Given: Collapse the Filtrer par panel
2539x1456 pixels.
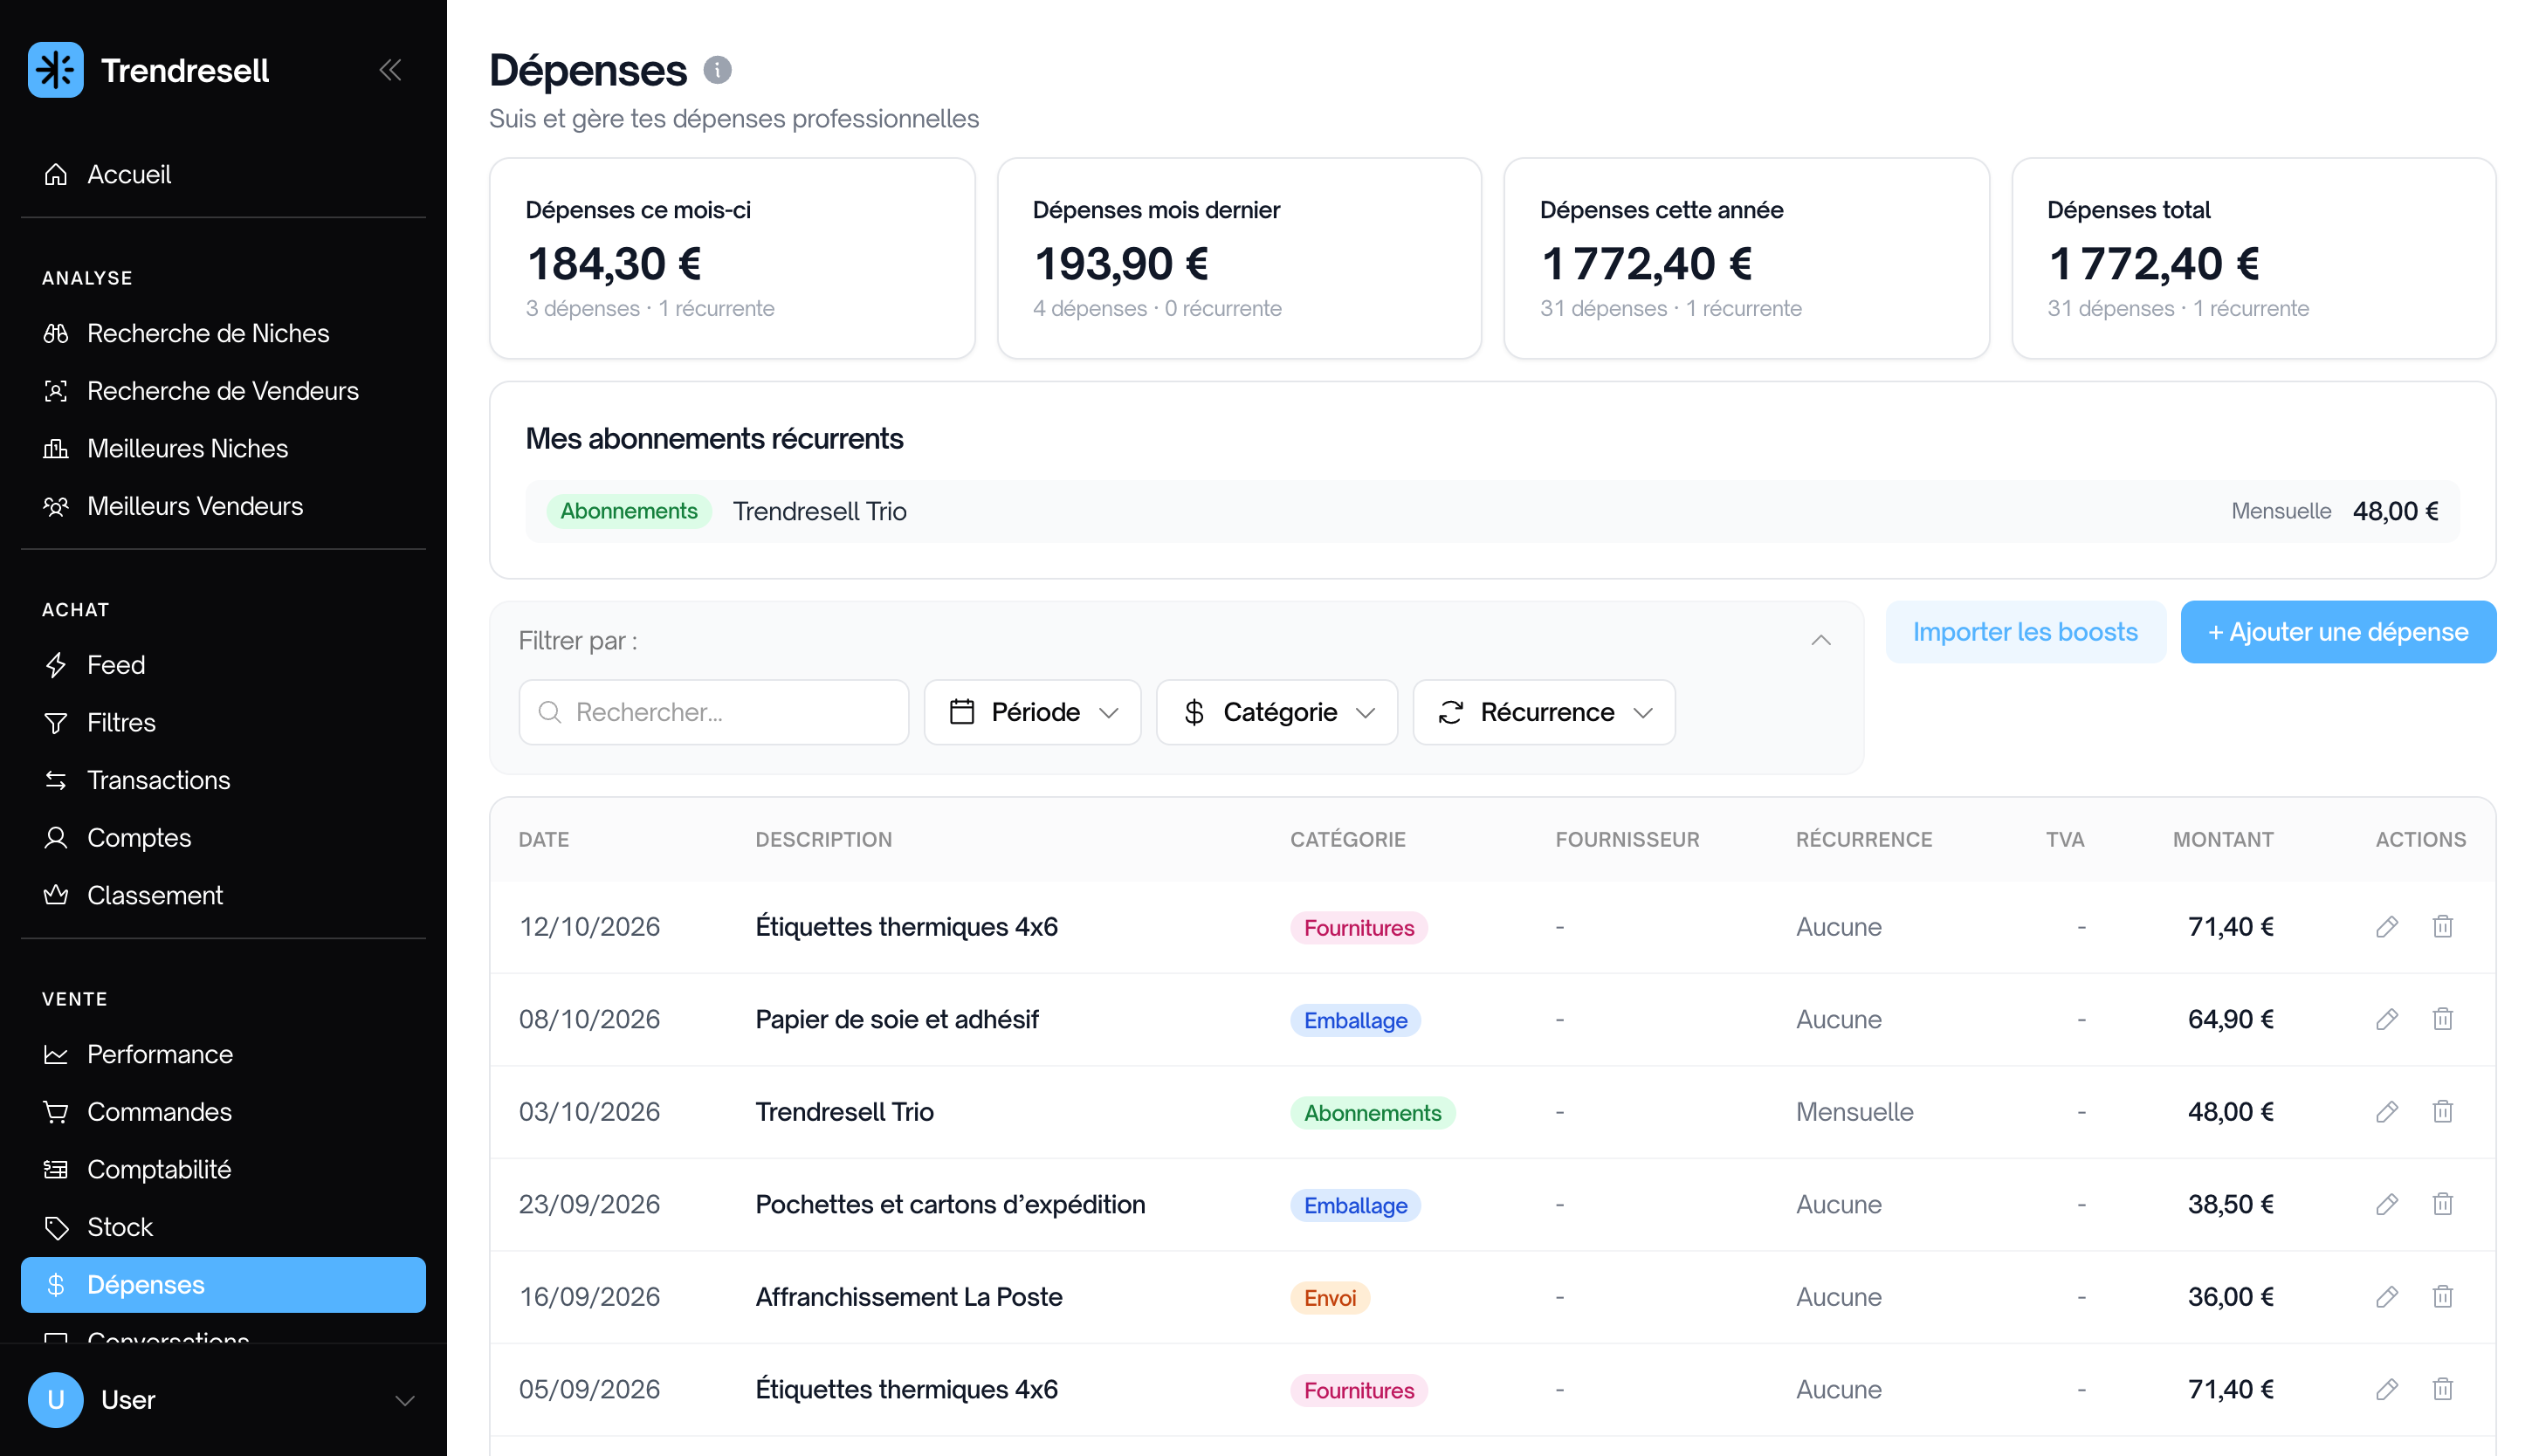Looking at the screenshot, I should point(1821,640).
